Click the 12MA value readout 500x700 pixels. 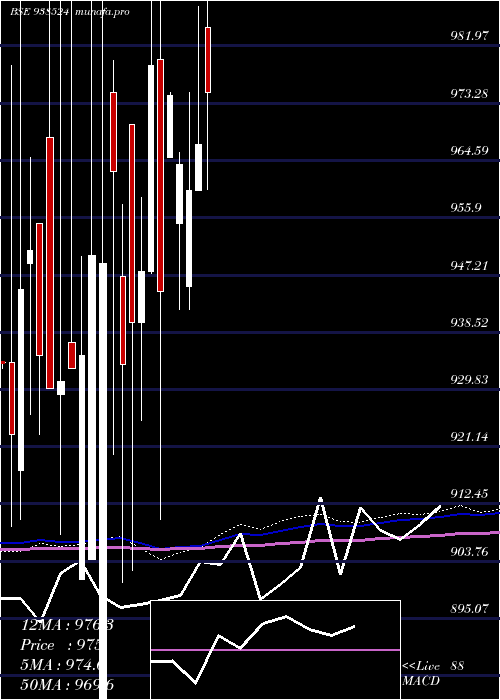click(67, 625)
